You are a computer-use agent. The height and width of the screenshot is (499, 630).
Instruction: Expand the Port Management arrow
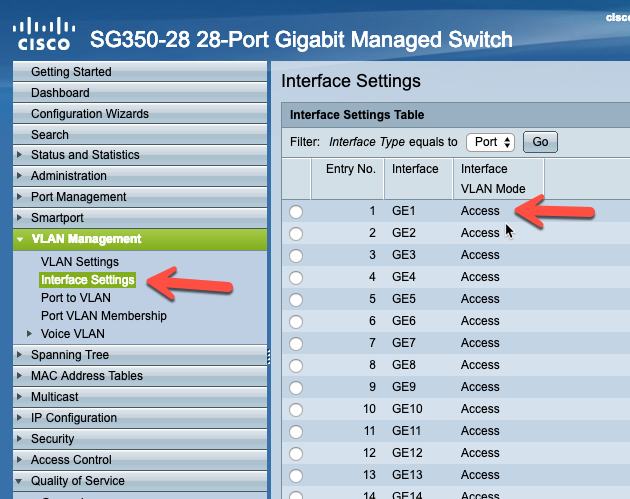tap(19, 196)
